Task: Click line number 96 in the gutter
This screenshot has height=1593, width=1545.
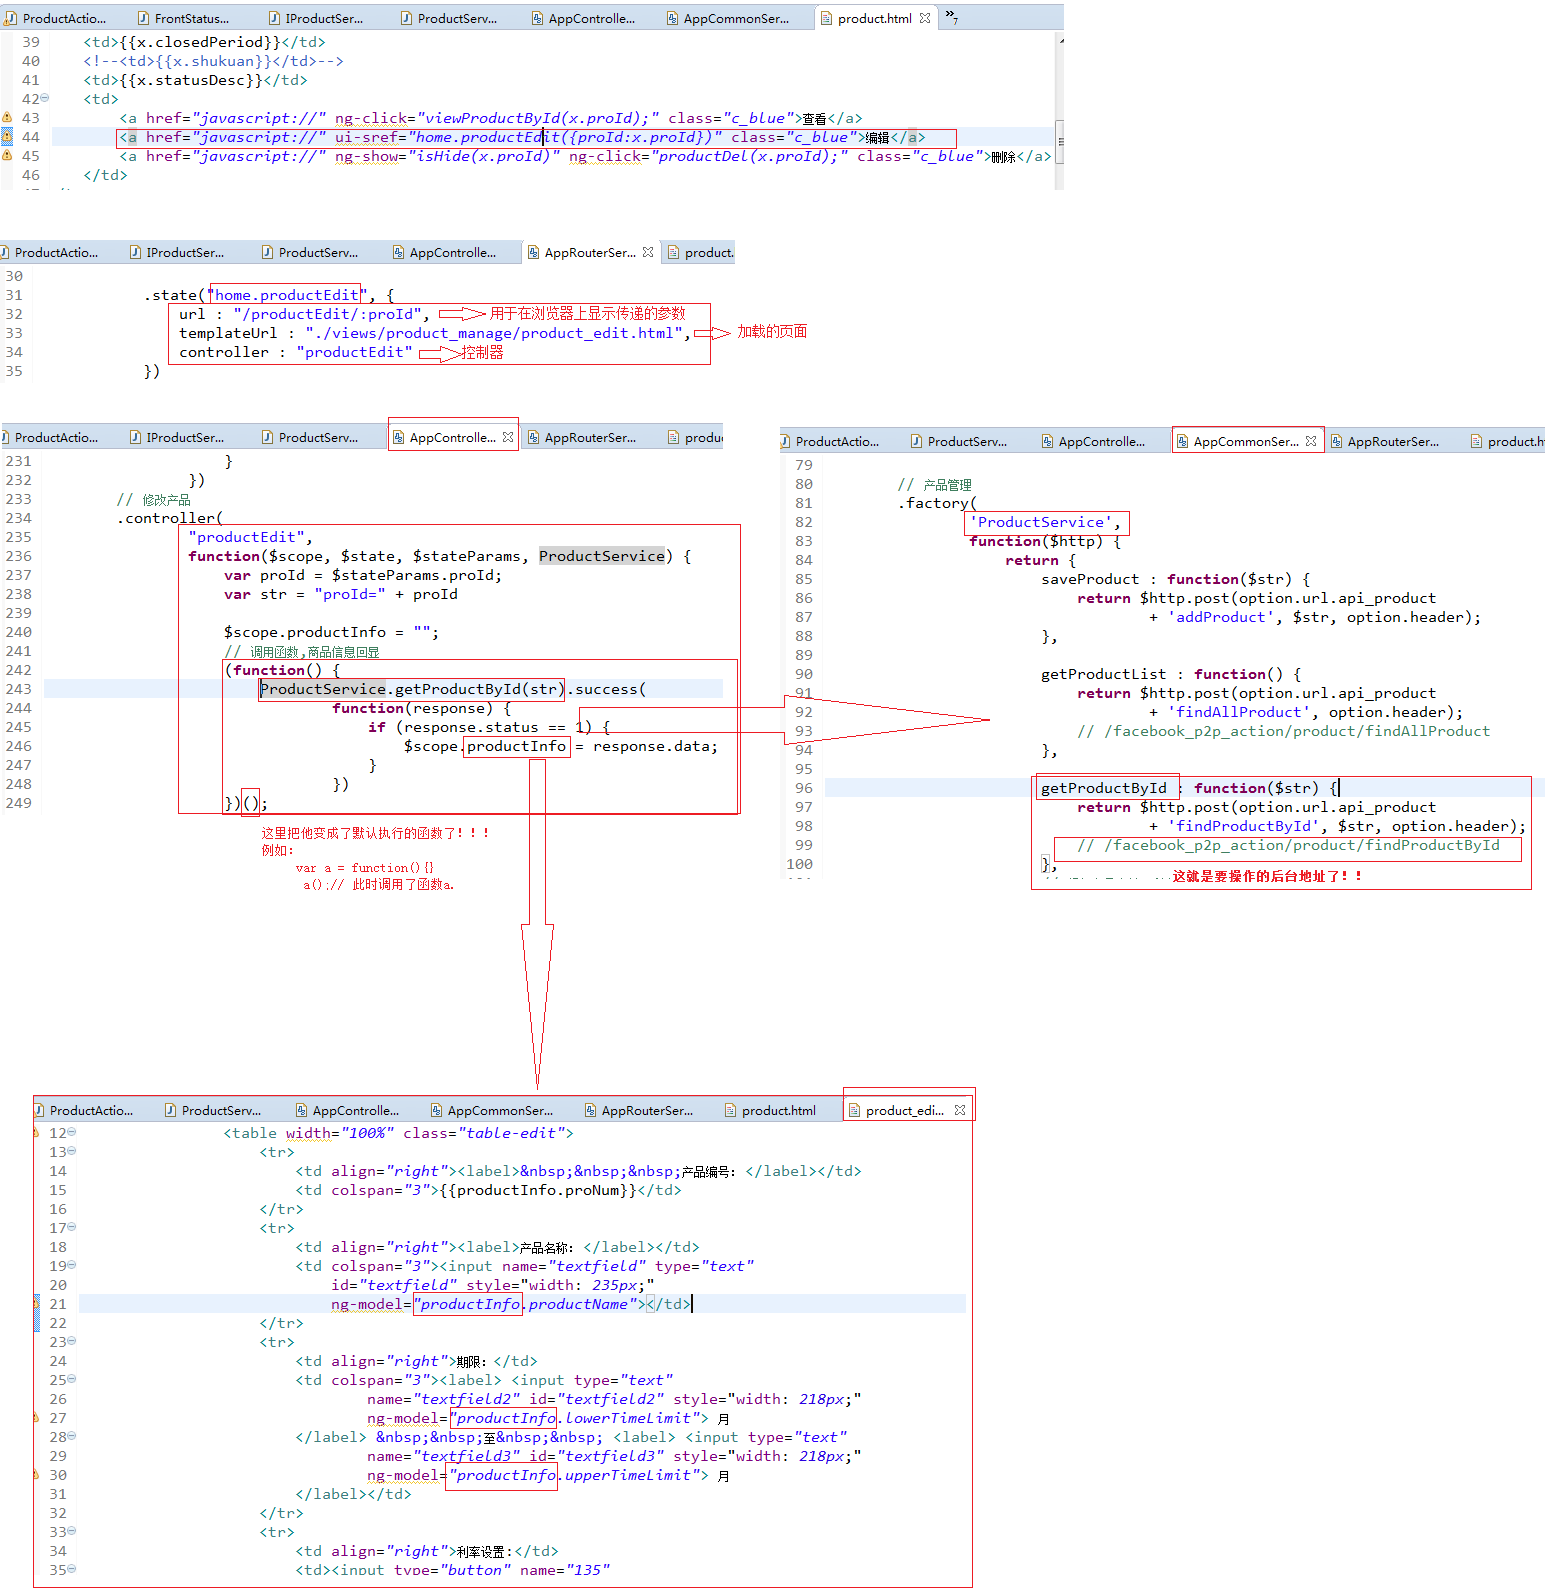Action: tap(804, 788)
